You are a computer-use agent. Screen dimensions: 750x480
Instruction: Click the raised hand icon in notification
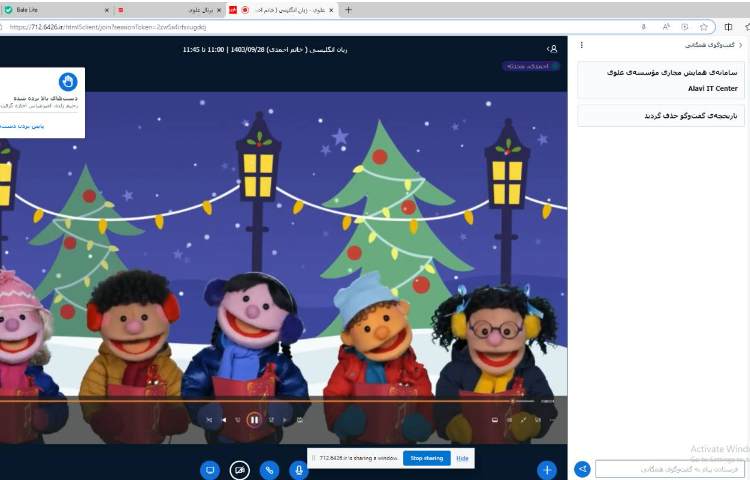click(x=68, y=82)
